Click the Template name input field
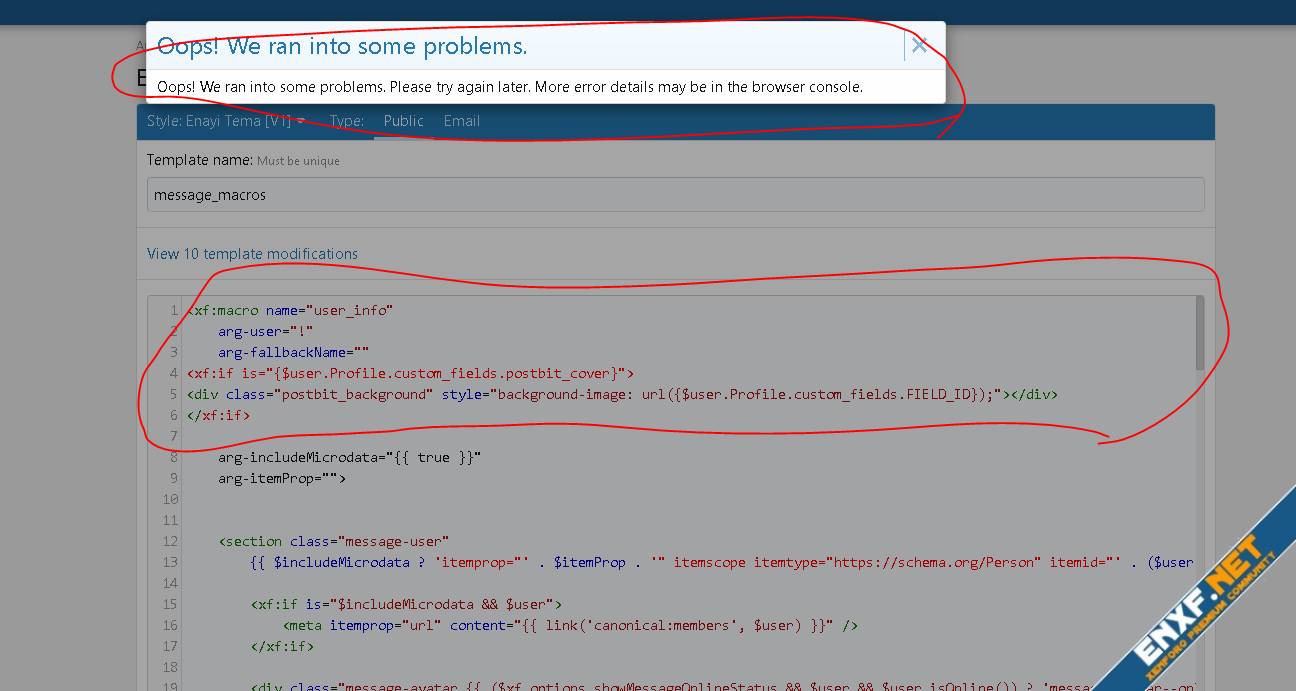Viewport: 1296px width, 691px height. (675, 195)
